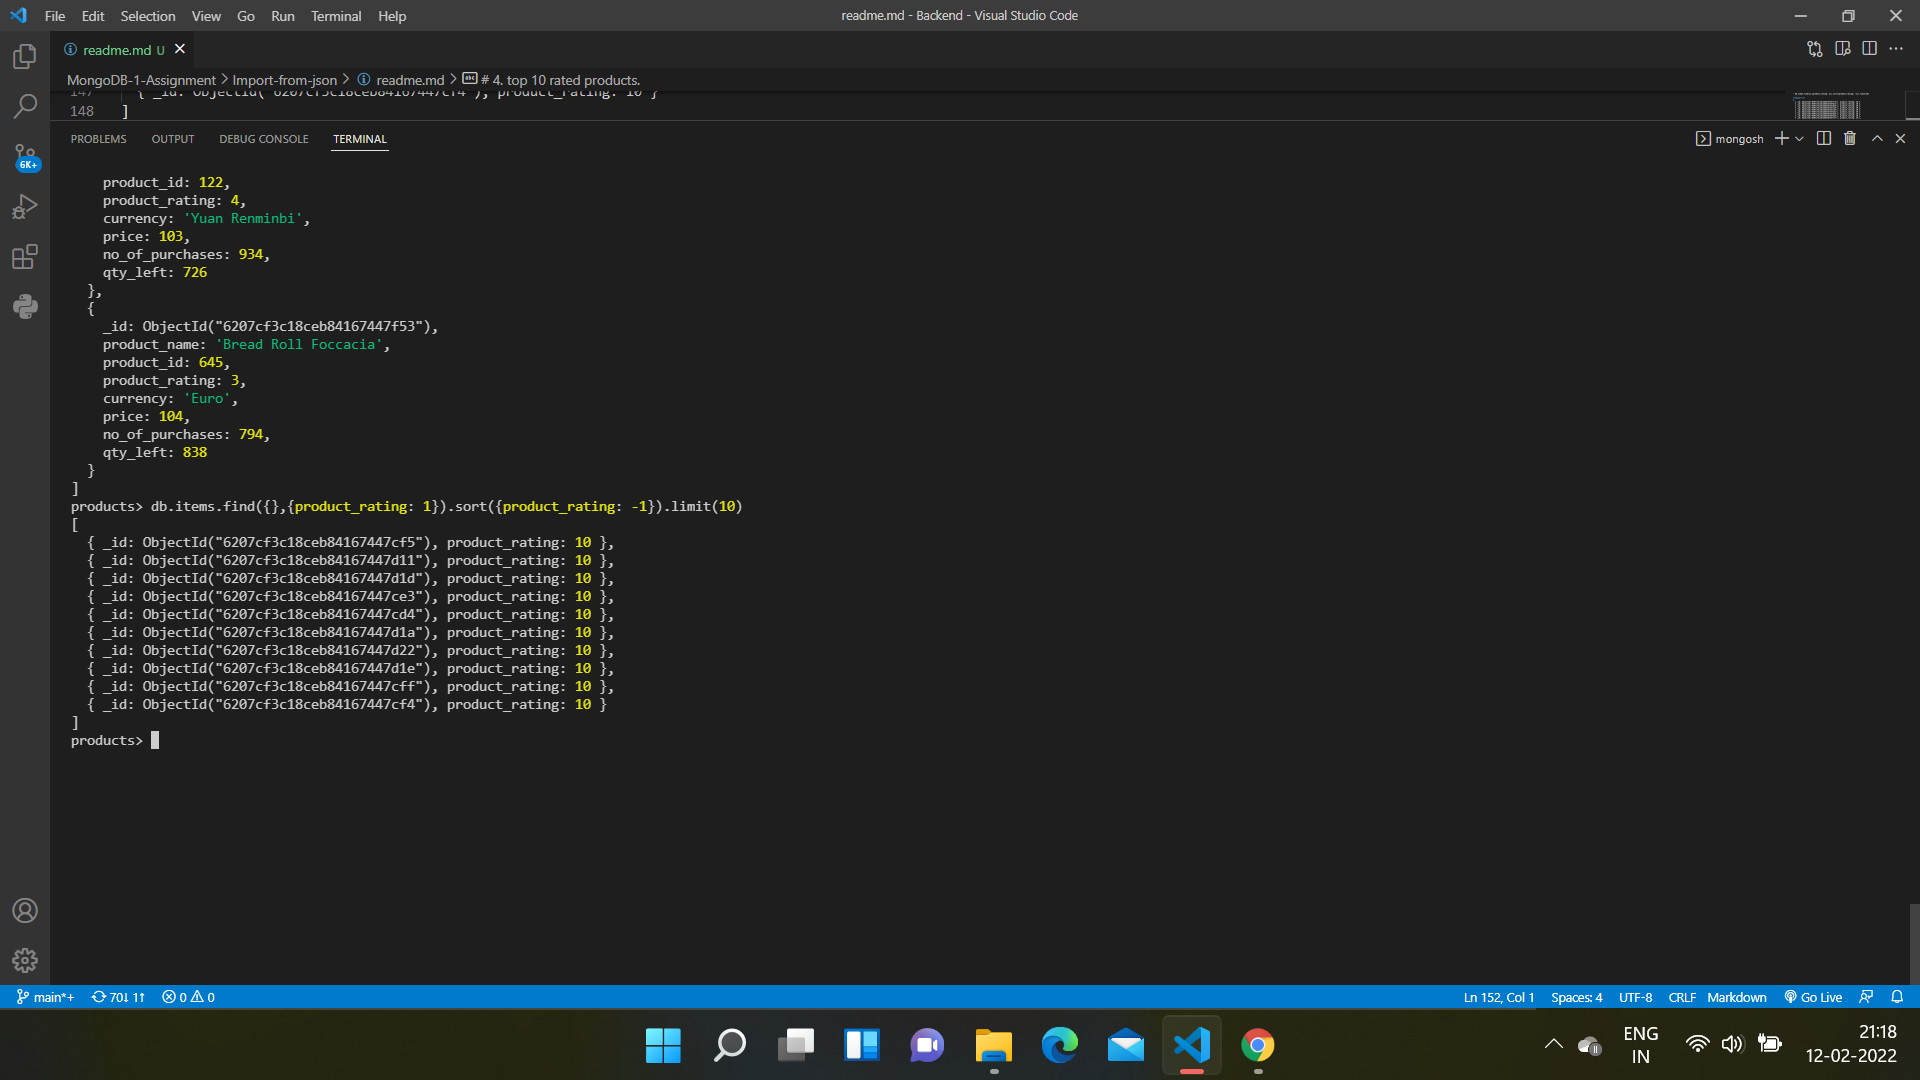The image size is (1920, 1080).
Task: Expand the hidden taskbar icons chevron
Action: point(1553,1044)
